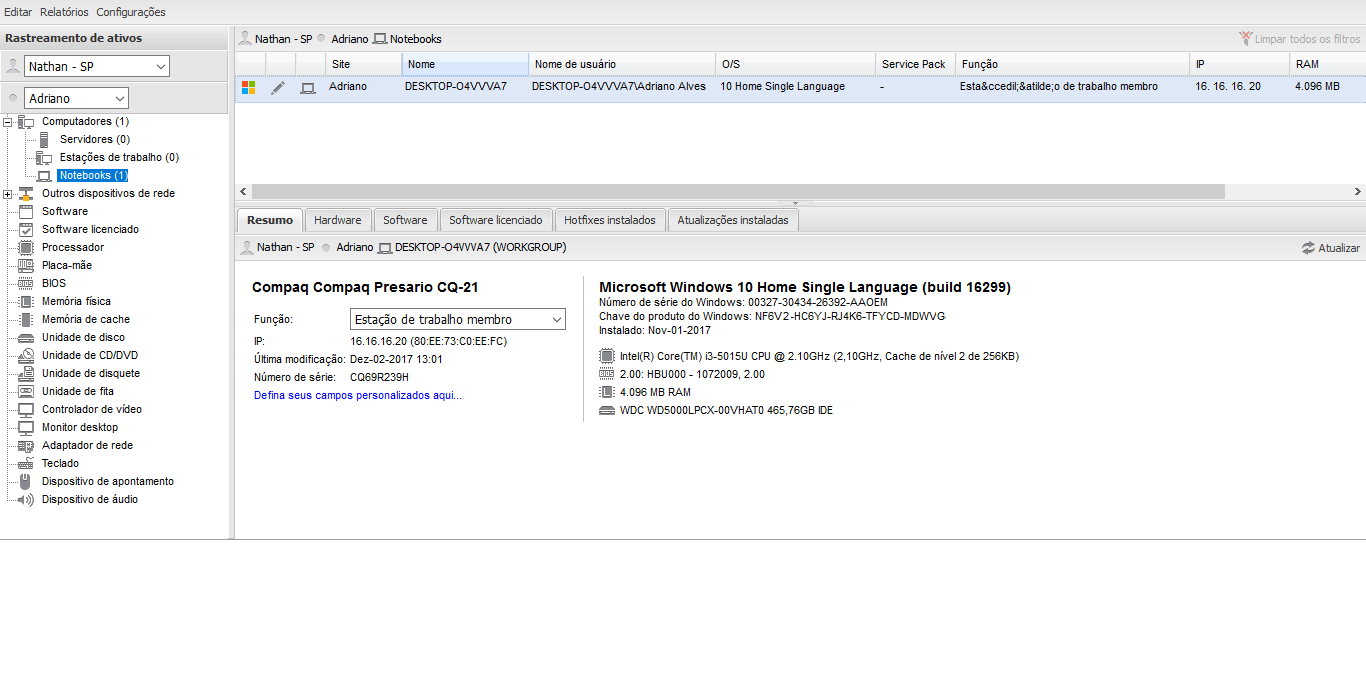Viewport: 1366px width, 690px height.
Task: Open the Nathan - SP dropdown in the sidebar
Action: [x=97, y=66]
